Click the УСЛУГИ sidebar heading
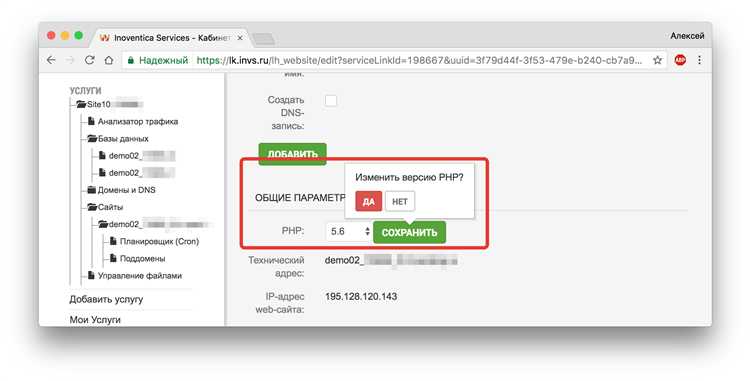The image size is (750, 381). tap(86, 90)
